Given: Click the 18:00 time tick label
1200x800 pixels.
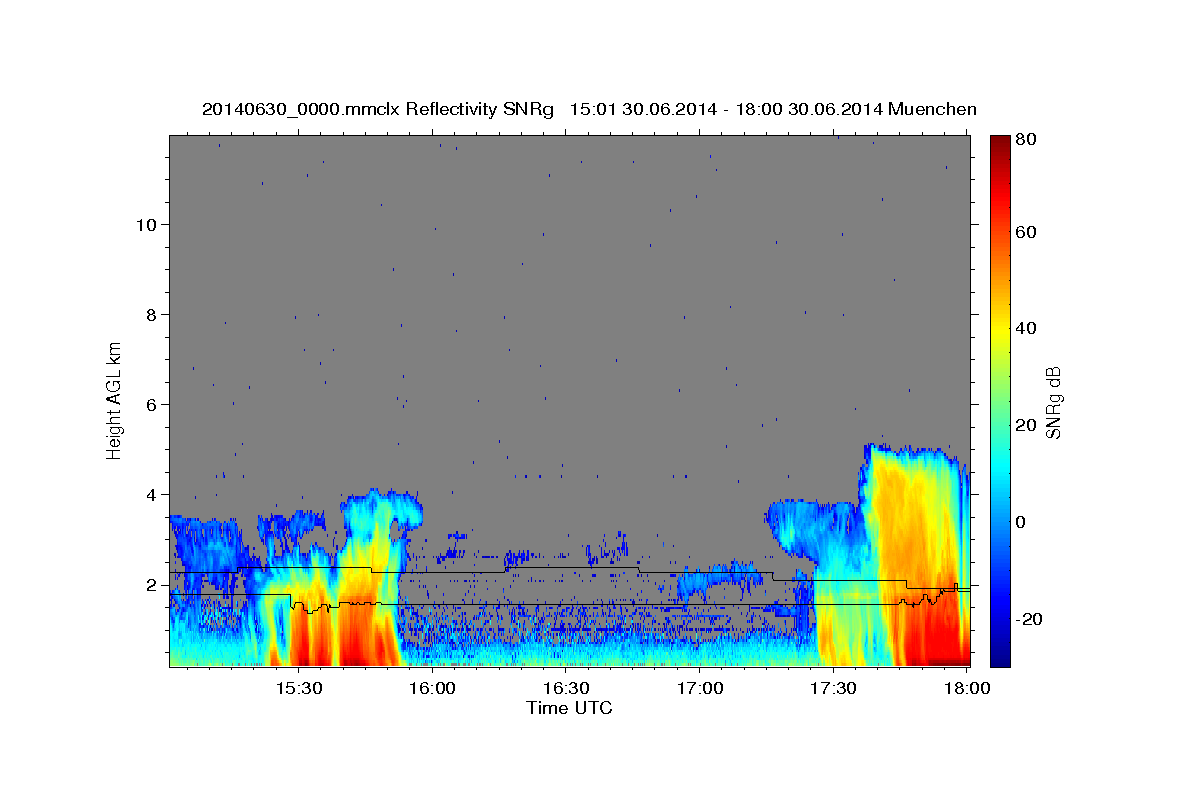Looking at the screenshot, I should [x=967, y=688].
